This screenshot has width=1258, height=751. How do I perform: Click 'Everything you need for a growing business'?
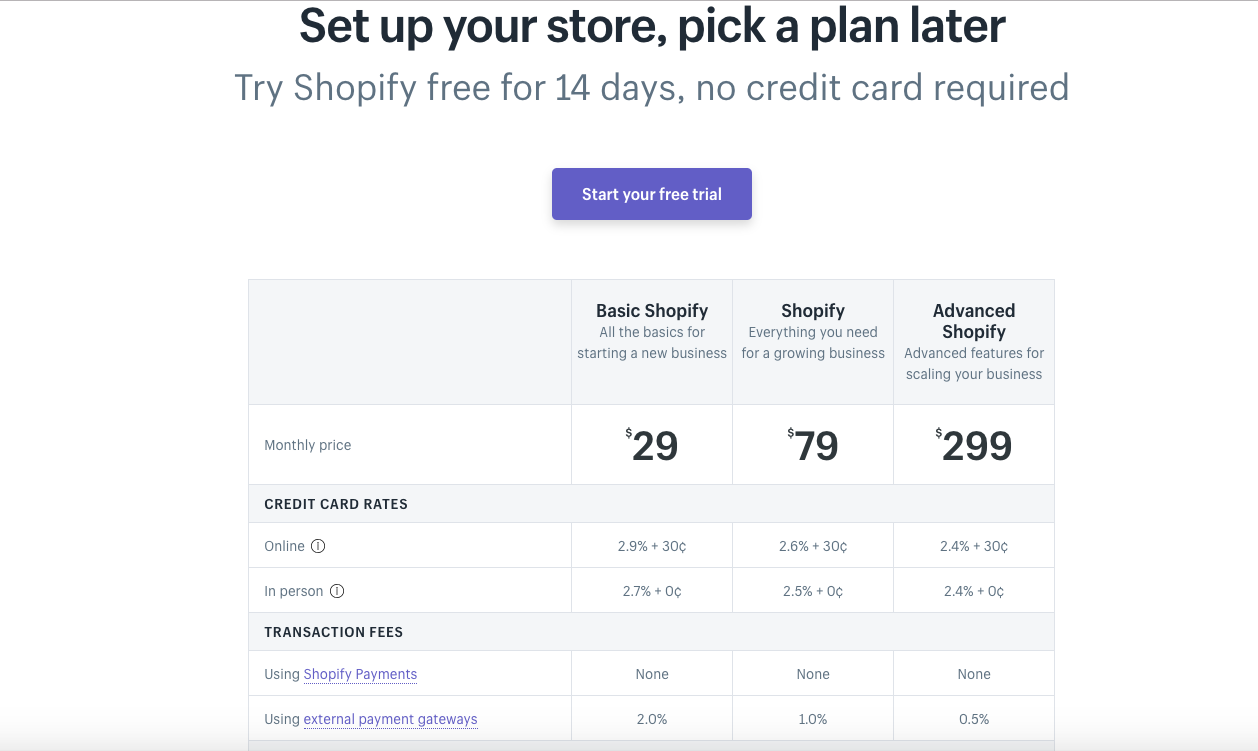(813, 343)
